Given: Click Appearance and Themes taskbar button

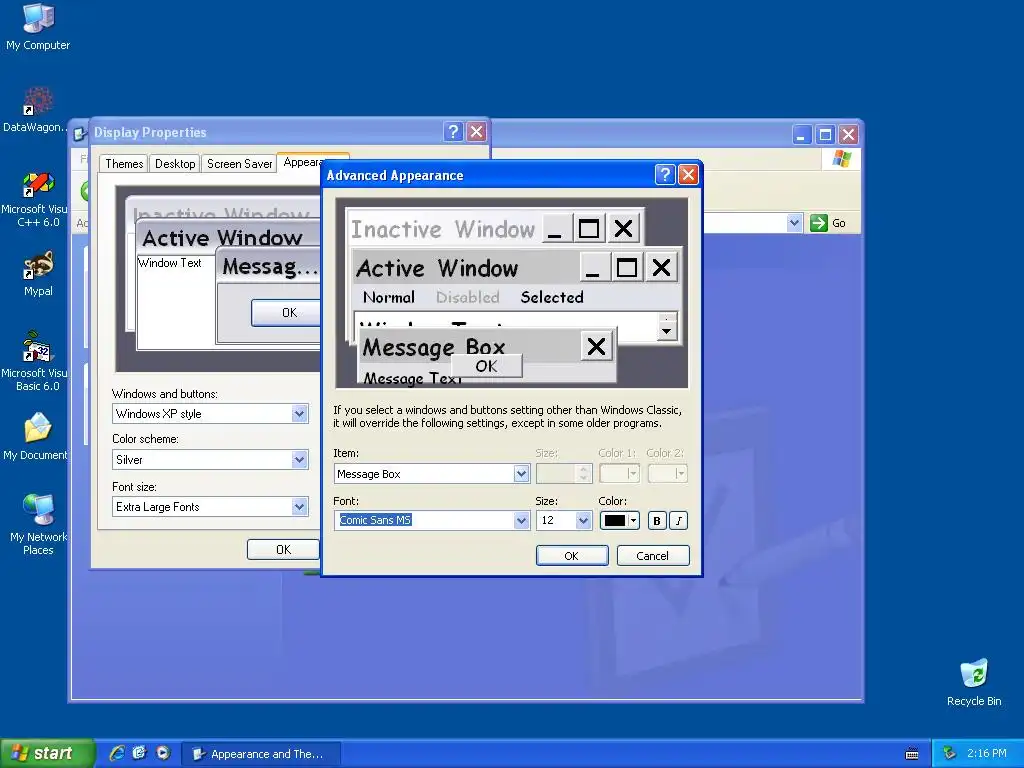Looking at the screenshot, I should click(261, 754).
